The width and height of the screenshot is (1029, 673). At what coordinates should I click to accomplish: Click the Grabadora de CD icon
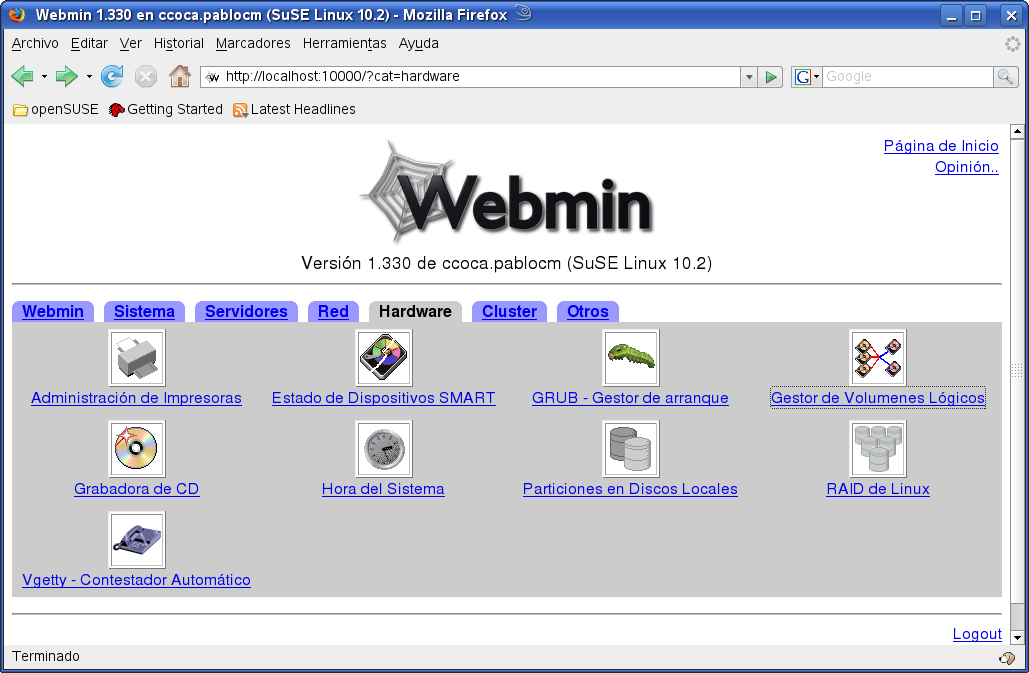136,448
